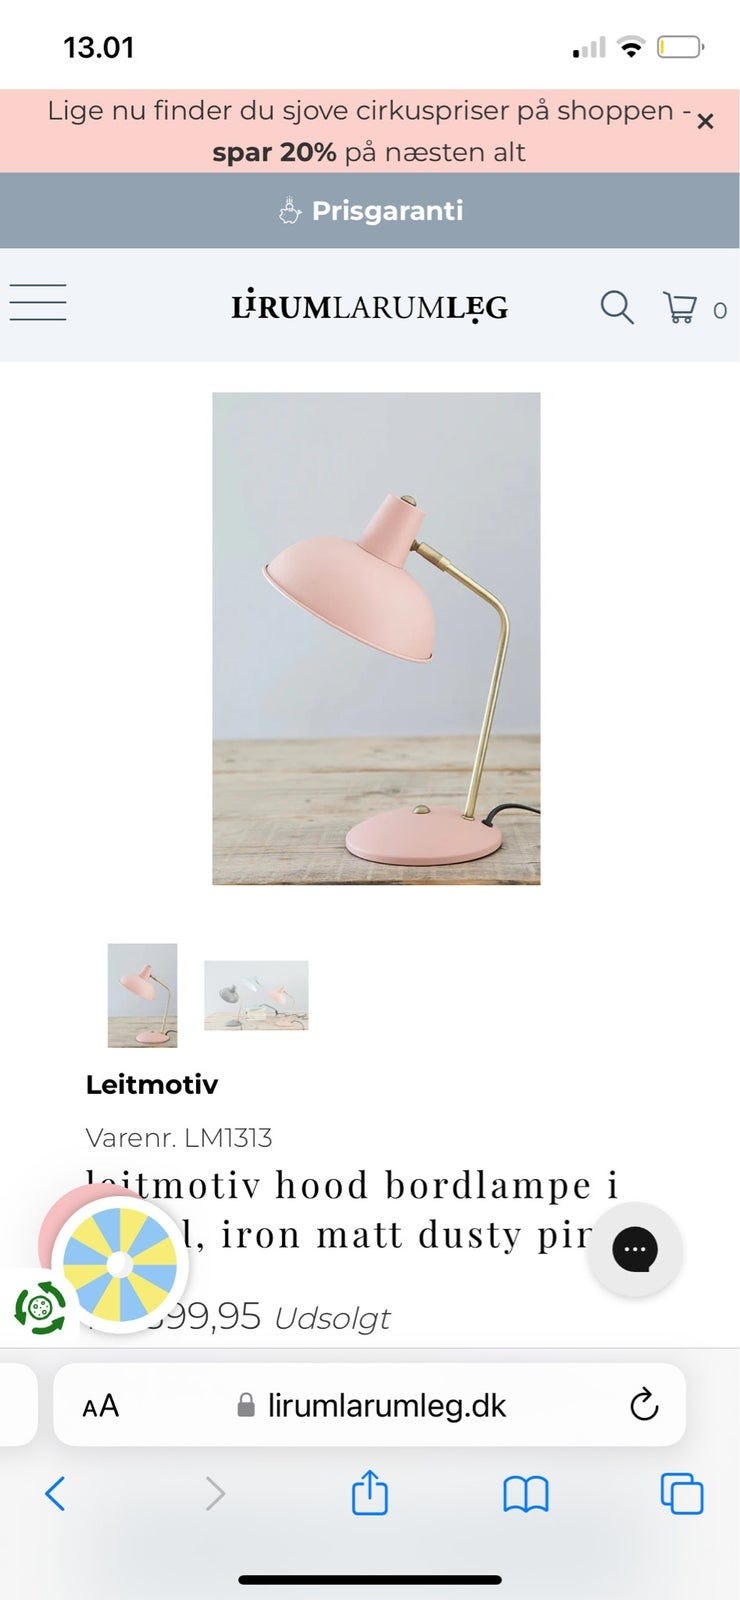
Task: Show open Safari tabs
Action: click(x=682, y=1494)
